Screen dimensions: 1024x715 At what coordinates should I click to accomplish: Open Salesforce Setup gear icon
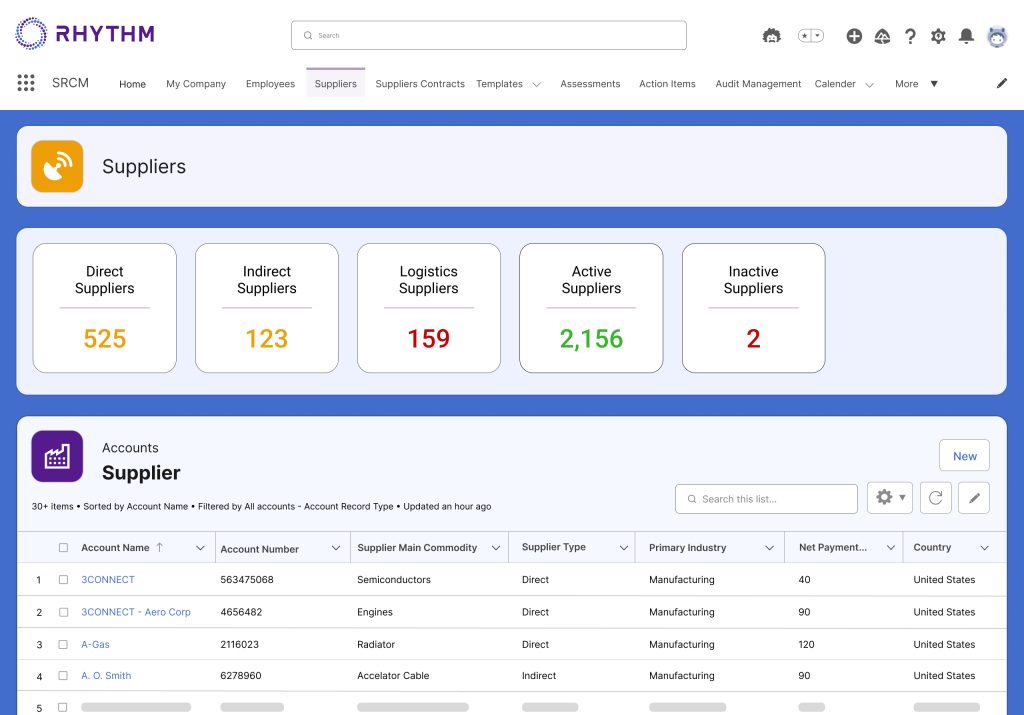click(x=938, y=35)
